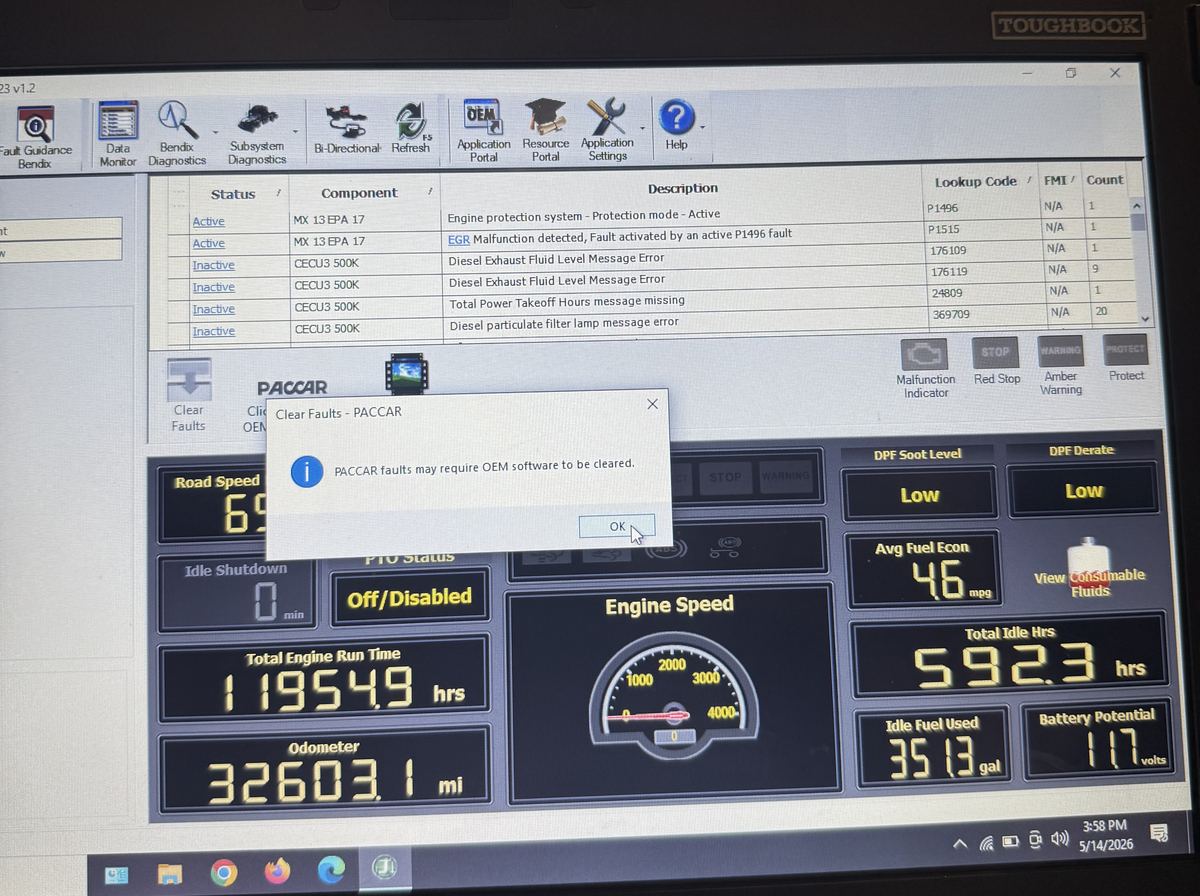Open Active status link for P1496
The height and width of the screenshot is (896, 1200).
pyautogui.click(x=208, y=221)
